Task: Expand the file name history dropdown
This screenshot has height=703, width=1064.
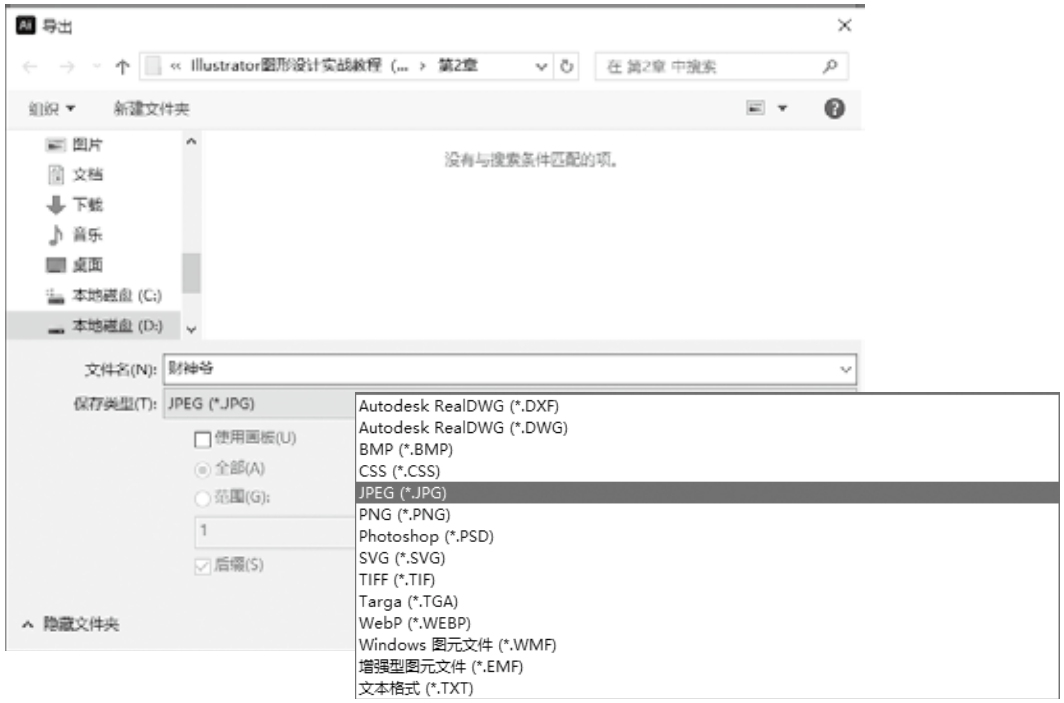Action: [x=846, y=369]
